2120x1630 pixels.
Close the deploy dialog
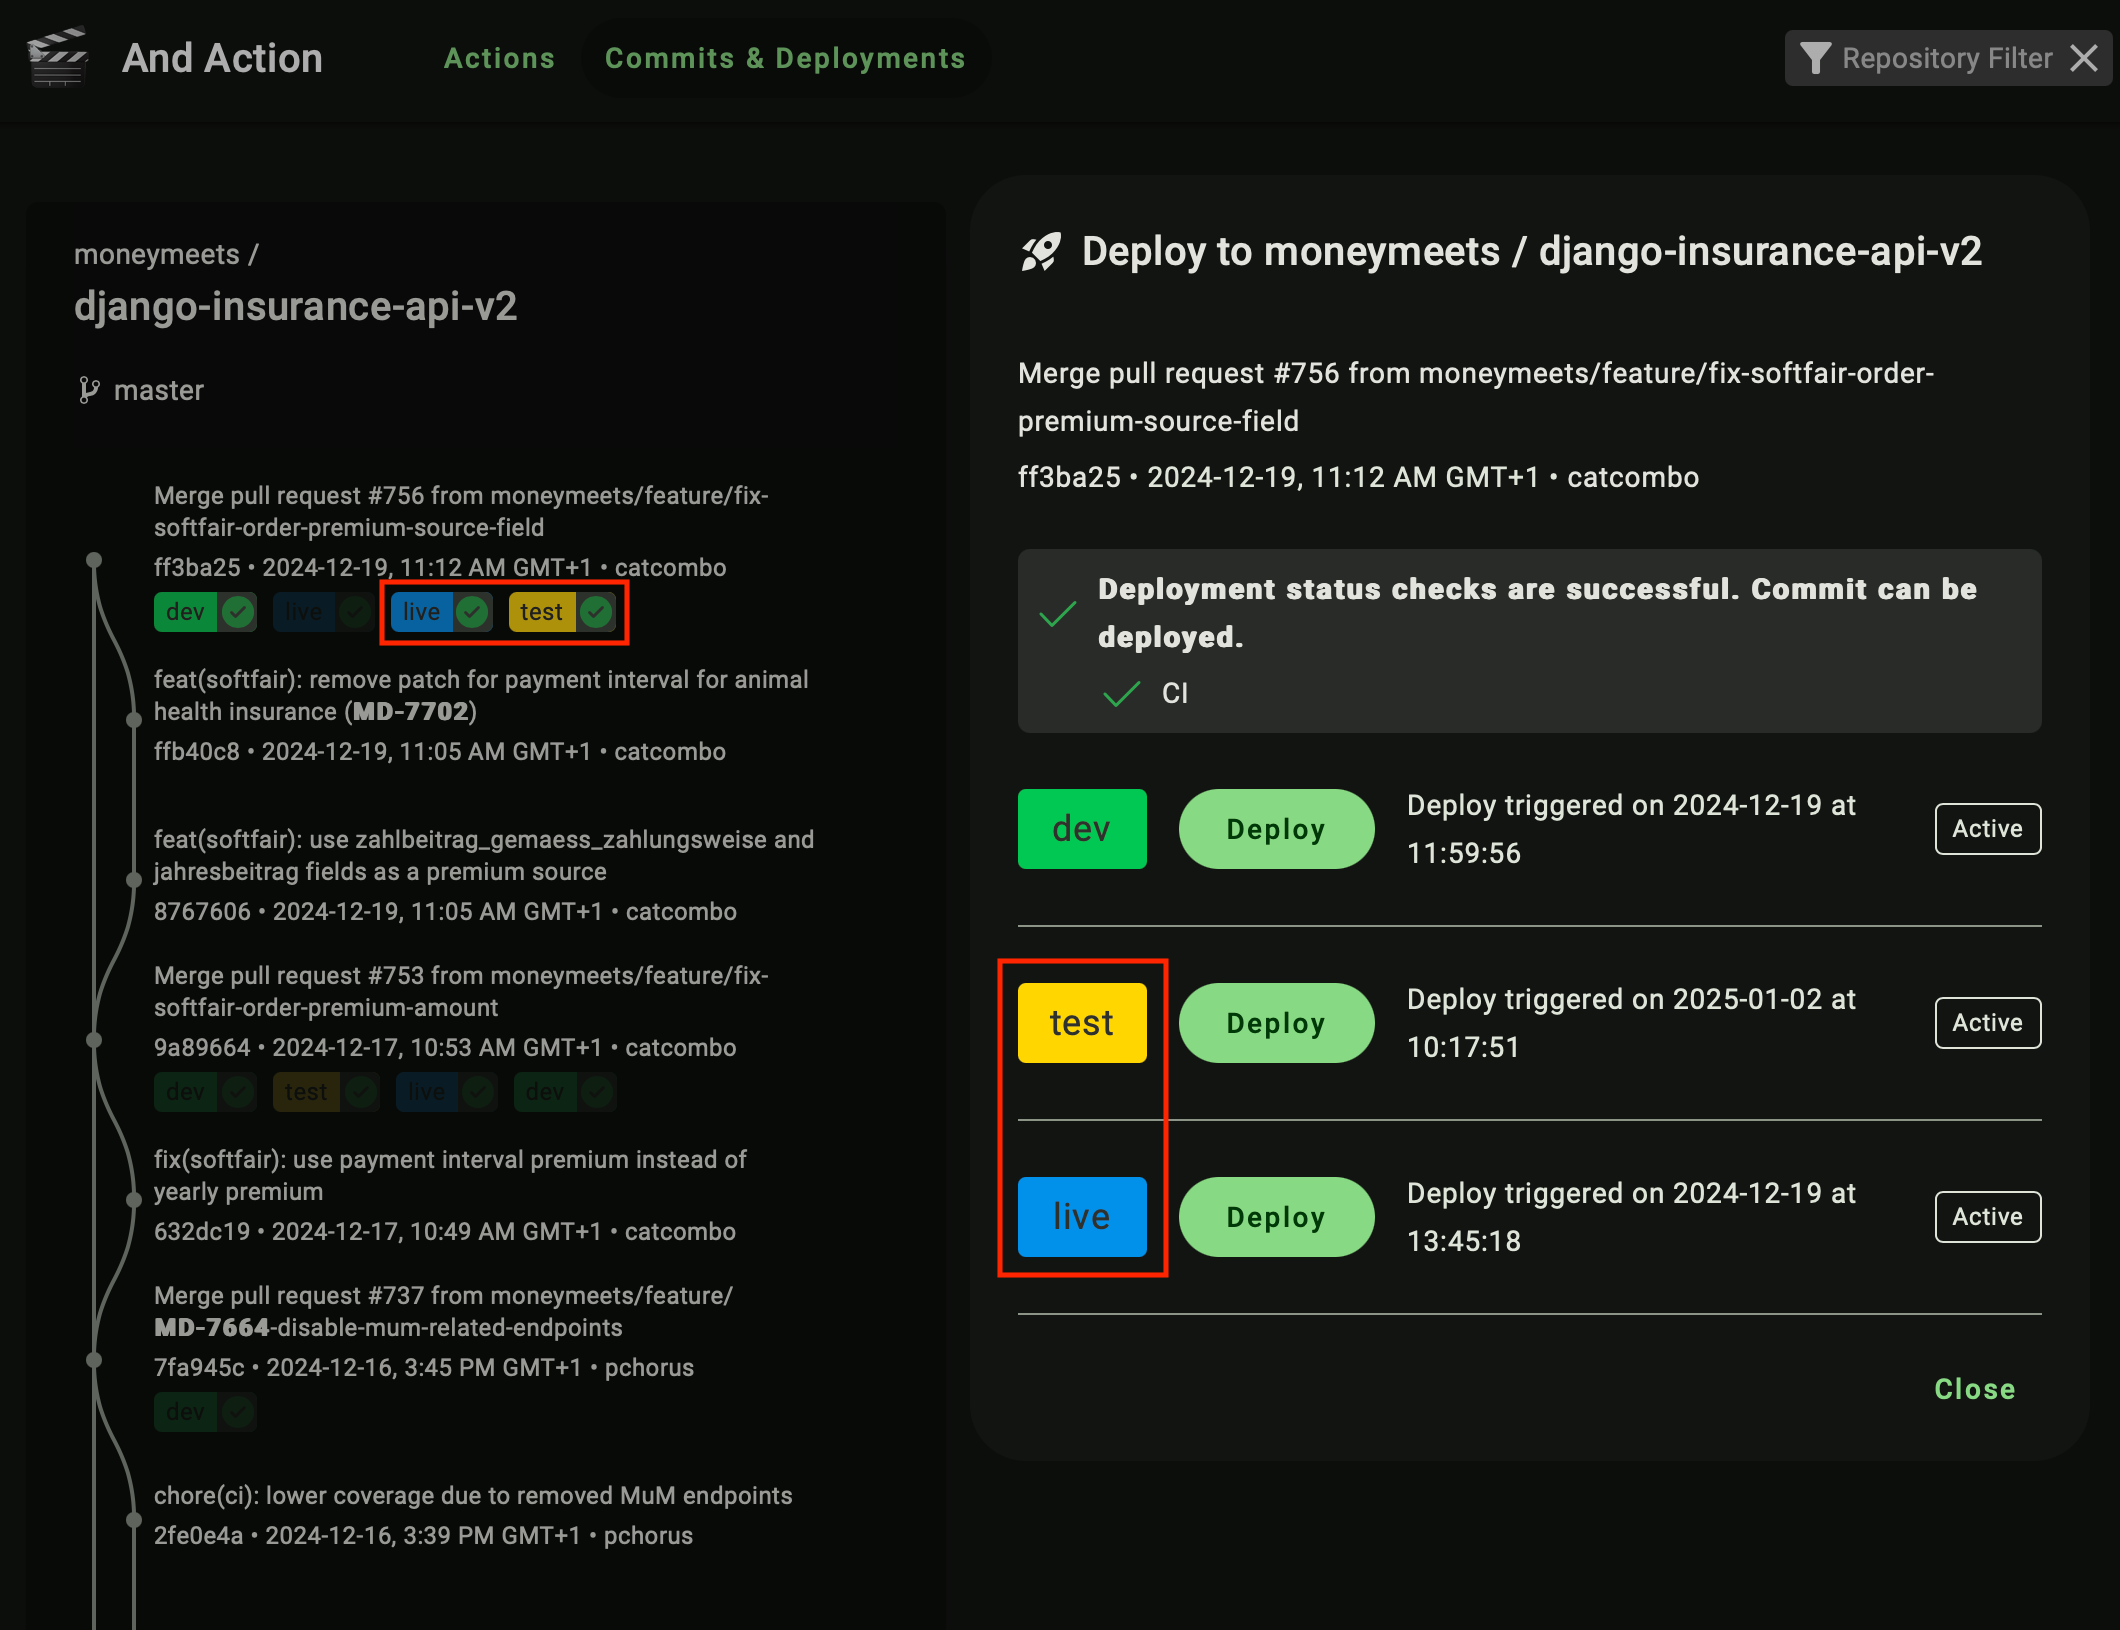pos(1974,1389)
